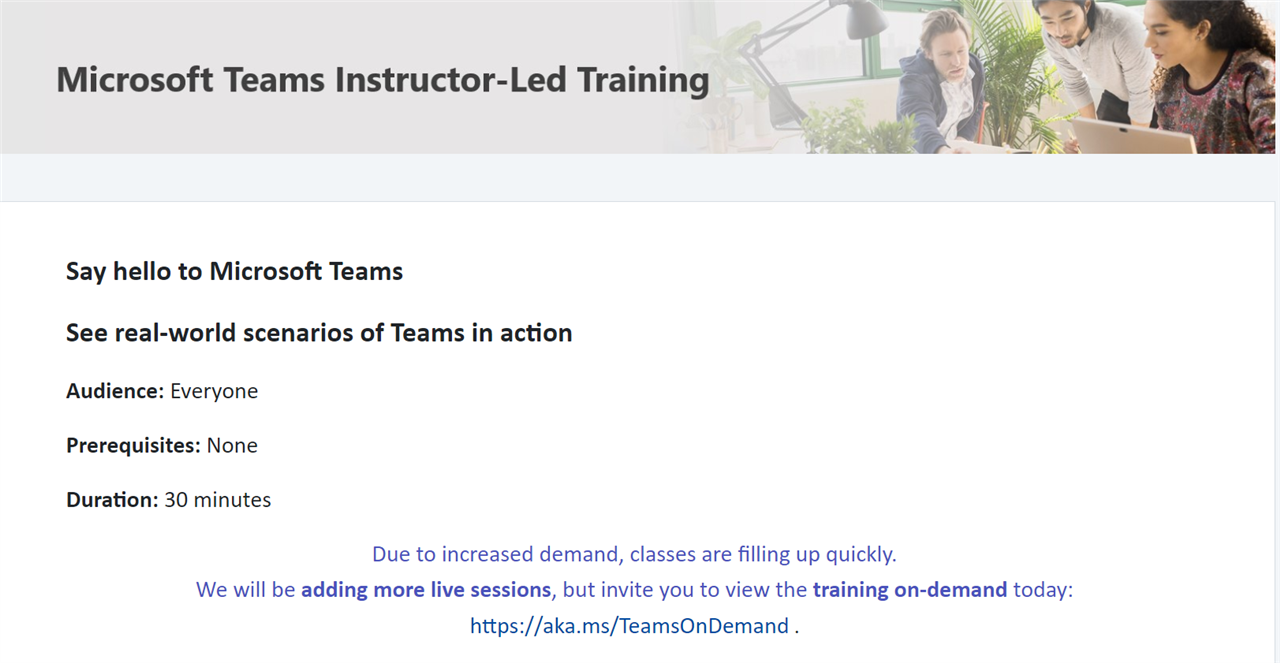1280x663 pixels.
Task: Click the 'We will be' sentence start
Action: click(x=246, y=589)
